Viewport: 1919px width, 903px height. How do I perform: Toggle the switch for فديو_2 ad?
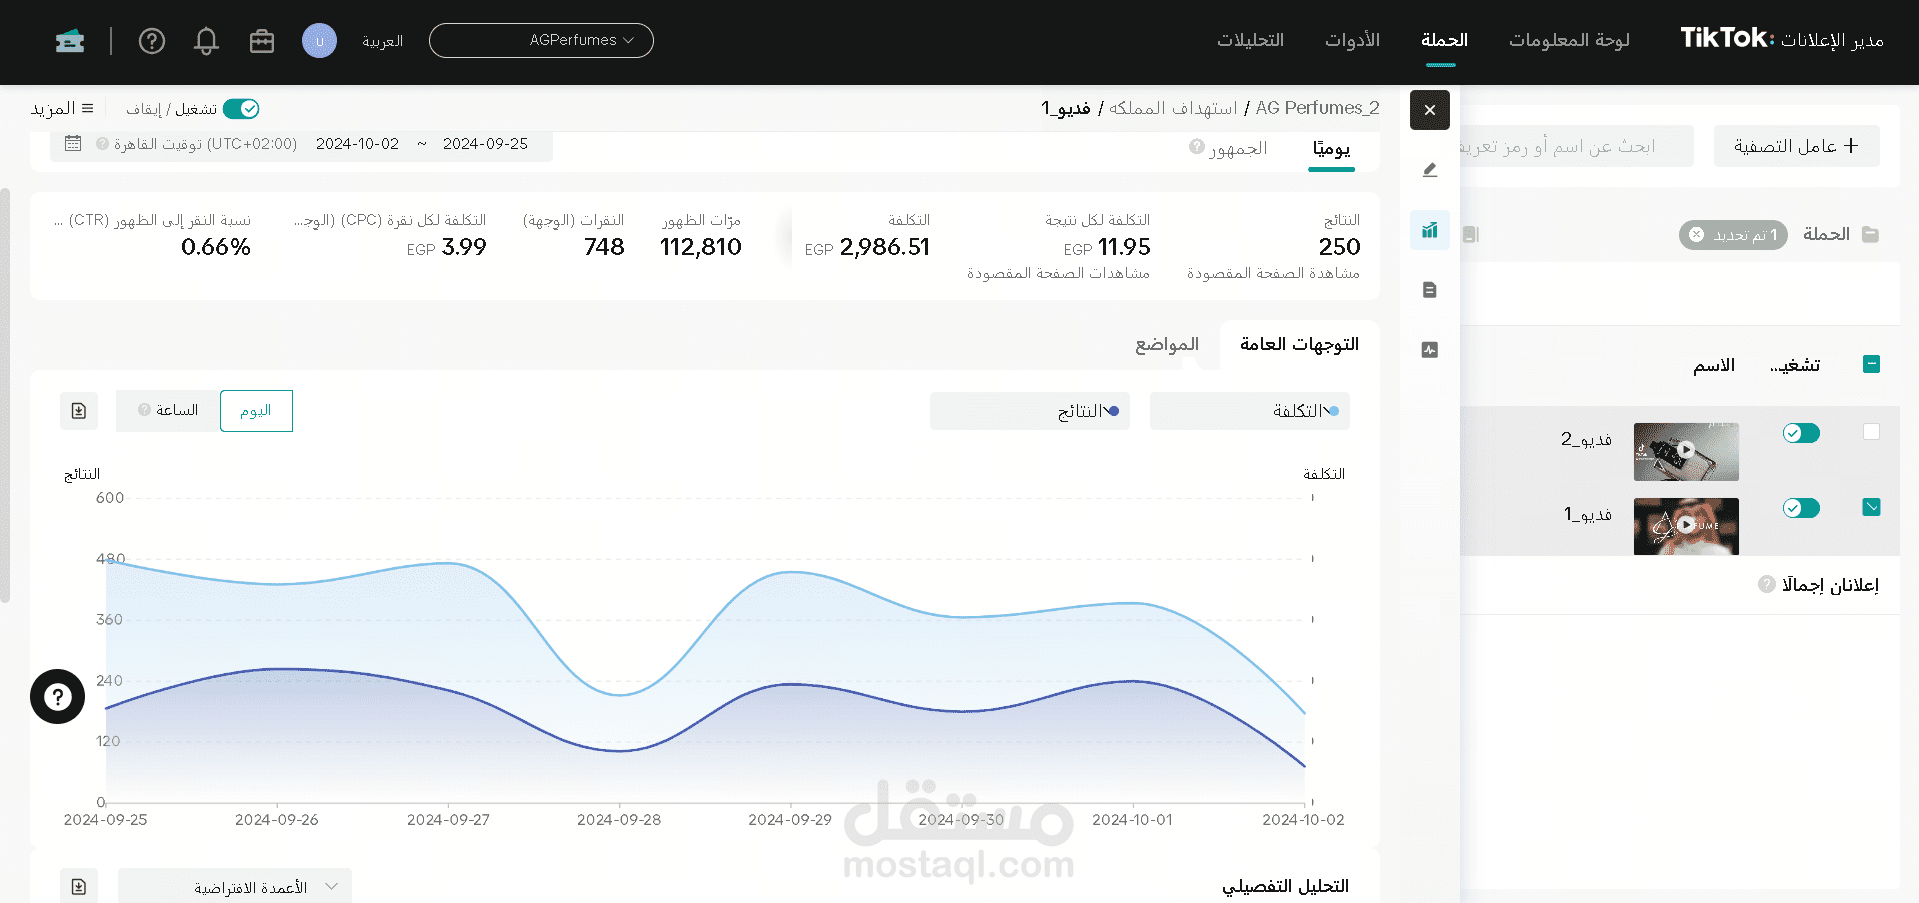(x=1801, y=433)
